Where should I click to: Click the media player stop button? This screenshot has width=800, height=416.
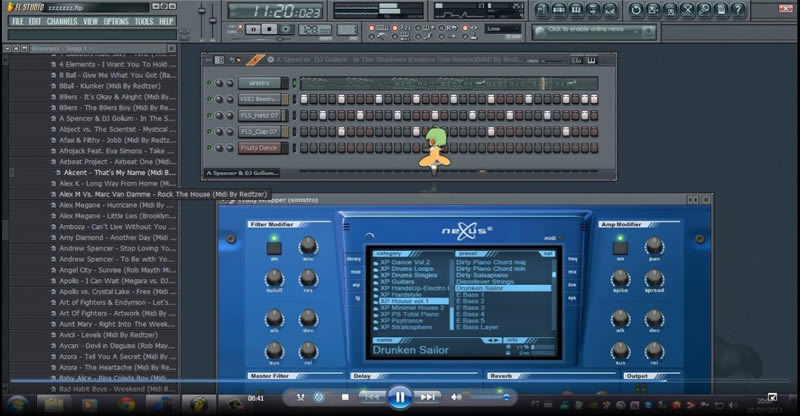coord(345,397)
